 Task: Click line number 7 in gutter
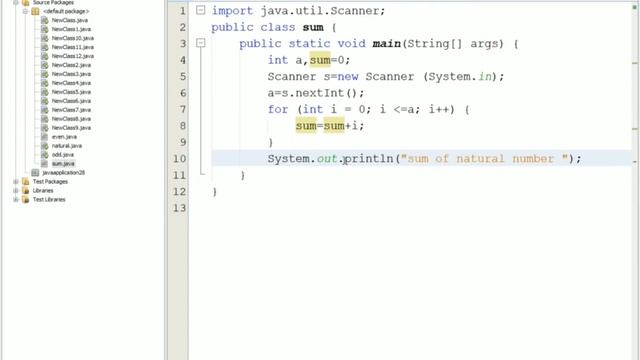pos(183,109)
